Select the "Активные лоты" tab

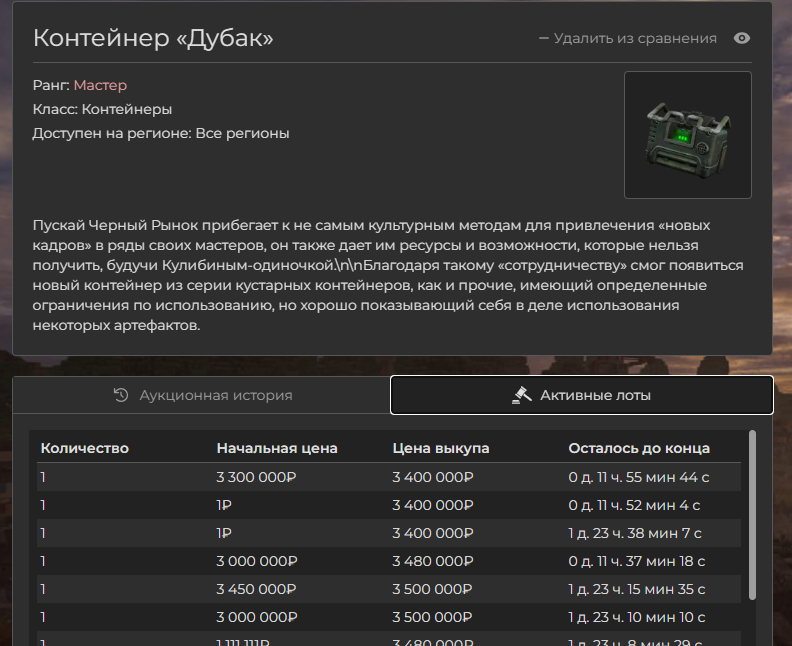pos(582,395)
